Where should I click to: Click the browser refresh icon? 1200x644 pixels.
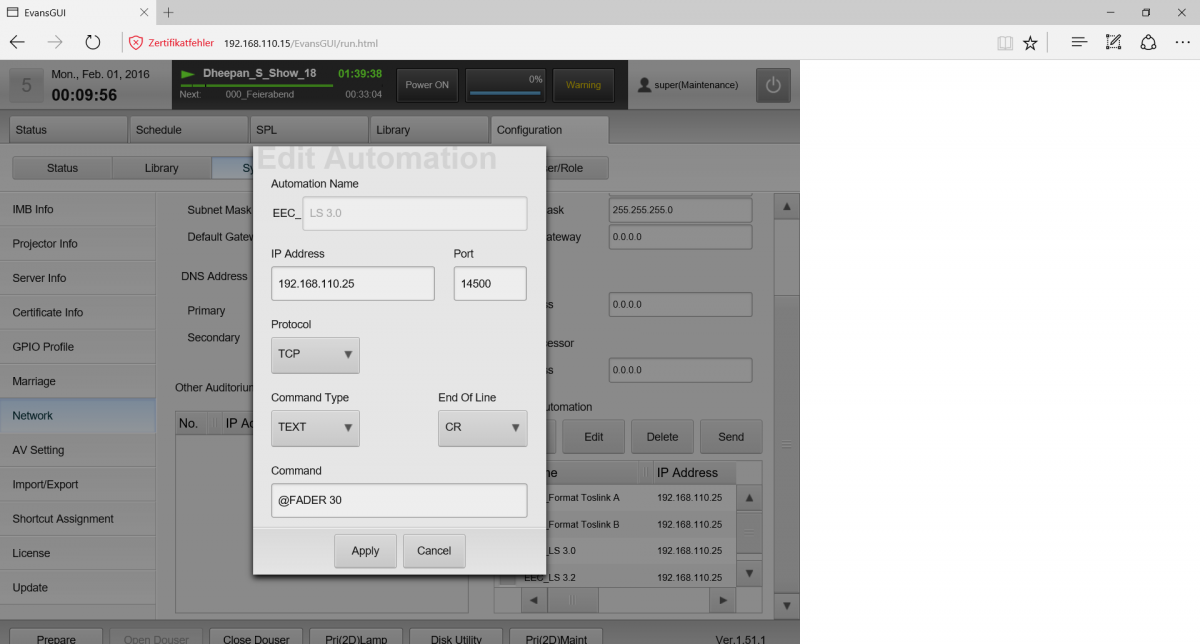(93, 42)
